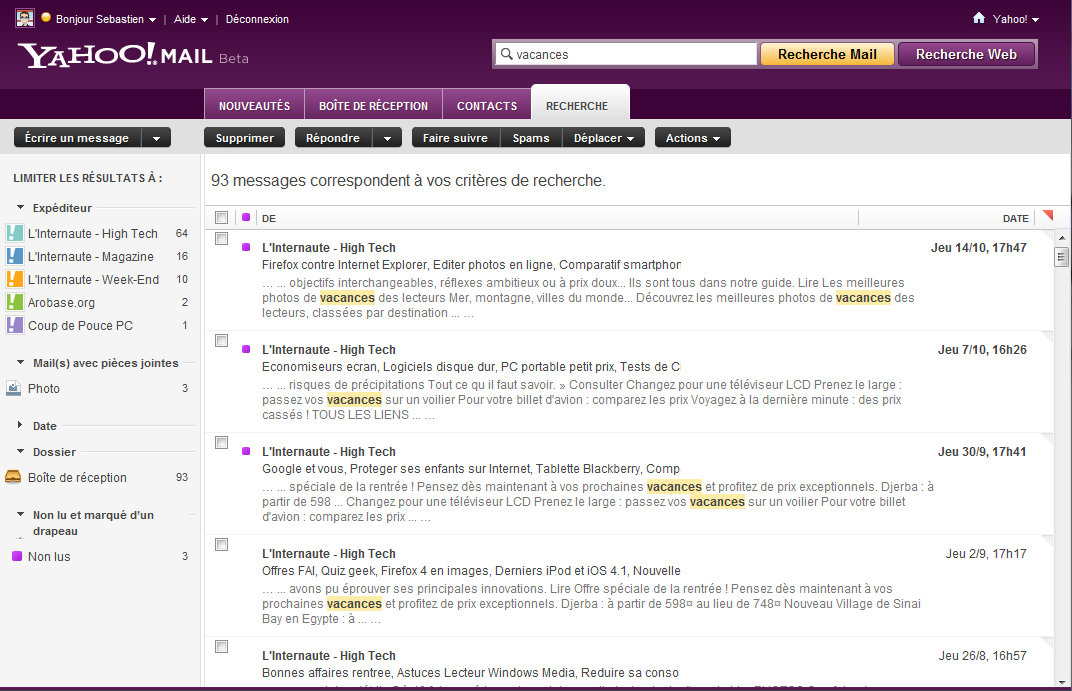Viewport: 1072px width, 691px height.
Task: Click the Faire suivre button
Action: point(455,138)
